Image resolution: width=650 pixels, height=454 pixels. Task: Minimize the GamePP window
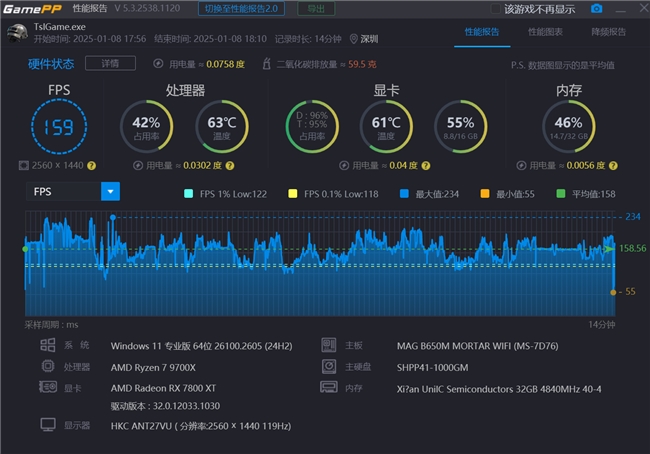tap(621, 9)
